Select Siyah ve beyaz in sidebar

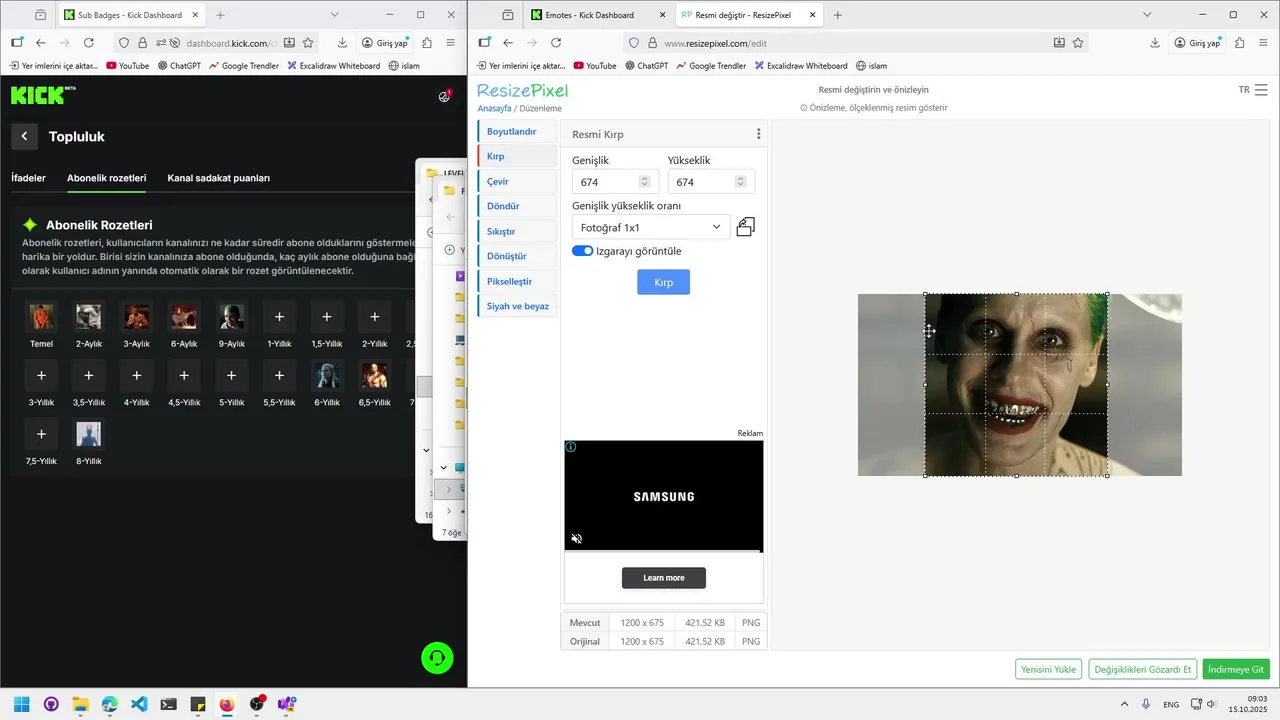pos(517,306)
